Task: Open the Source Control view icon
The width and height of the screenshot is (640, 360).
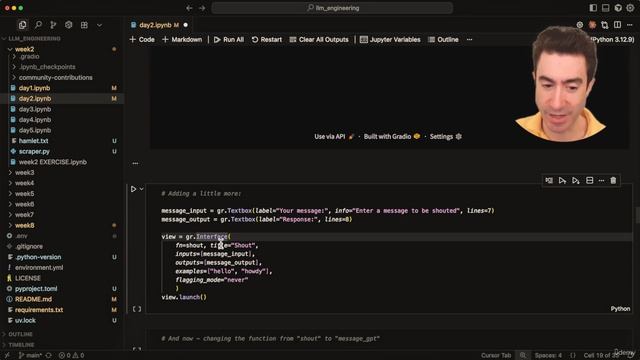Action: coord(53,25)
